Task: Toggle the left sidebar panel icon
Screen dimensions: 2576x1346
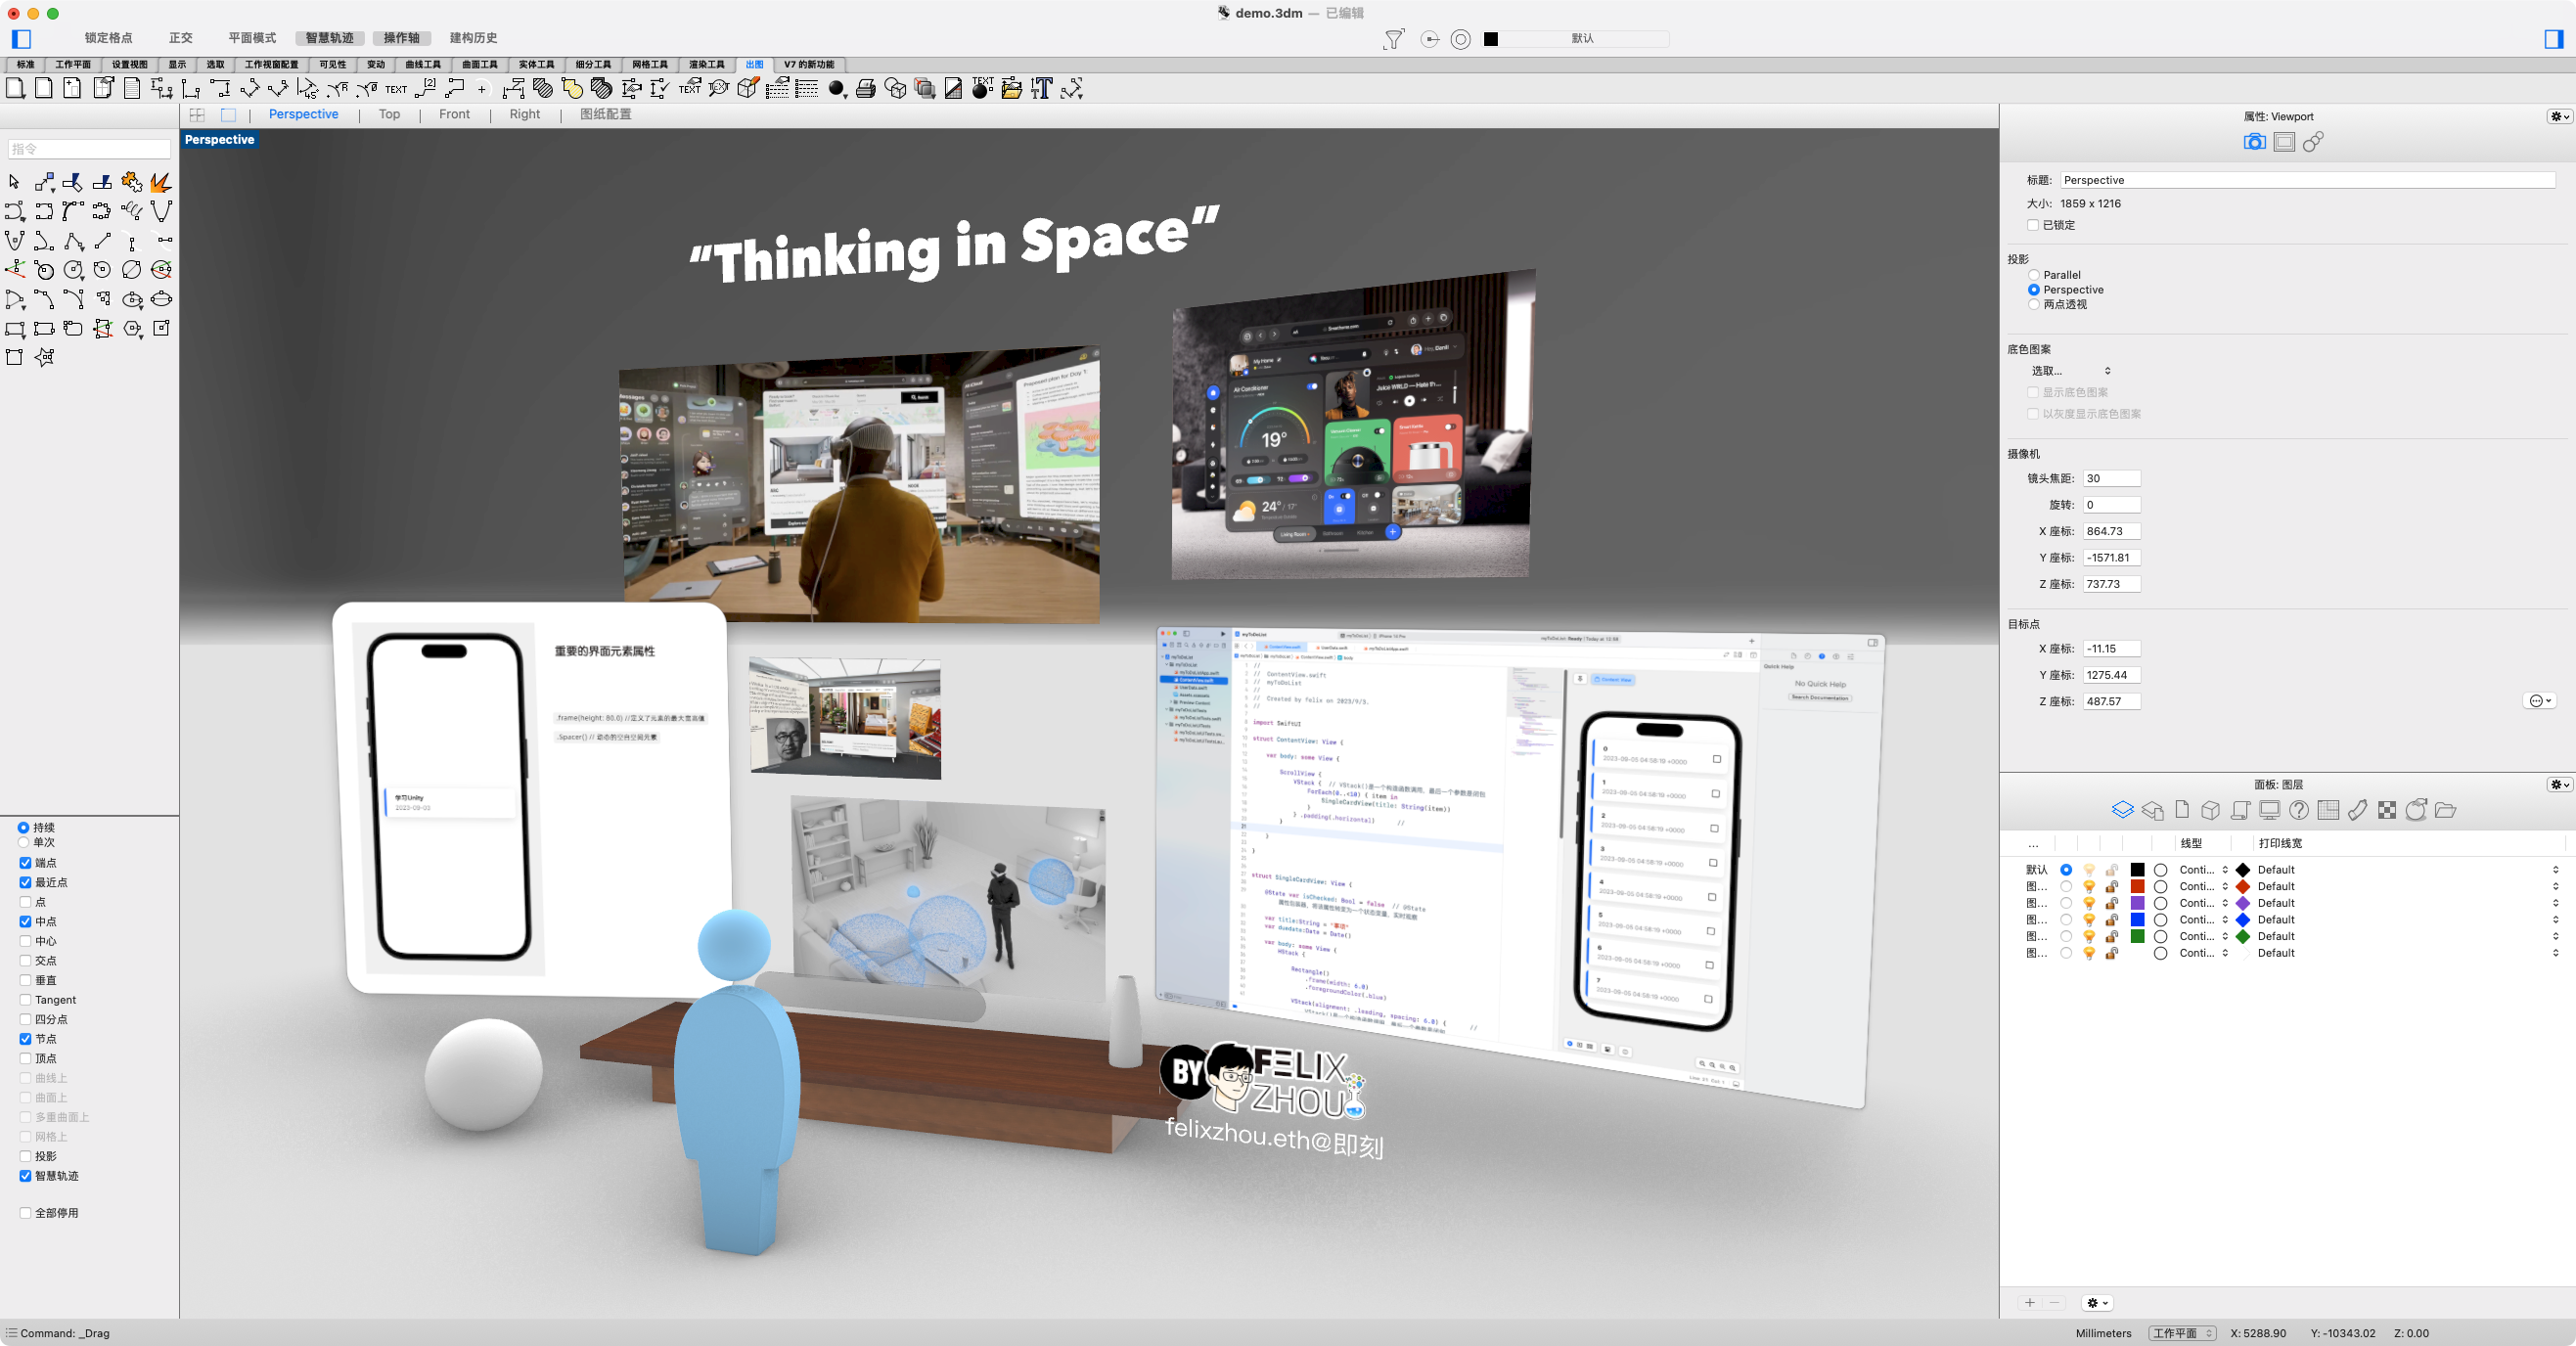Action: coord(22,39)
